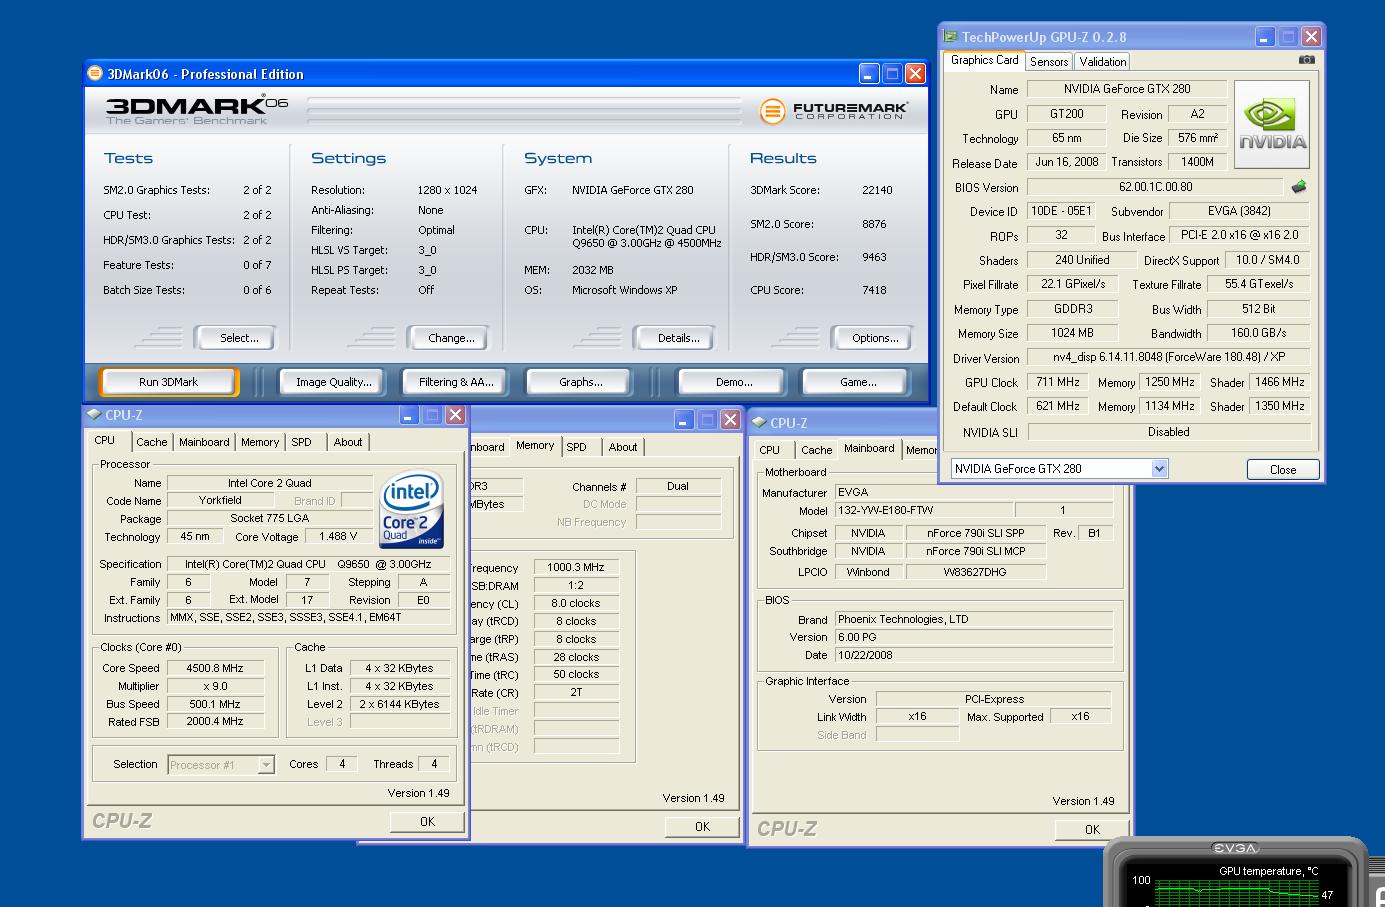The image size is (1385, 907).
Task: Select the Graphics Card tab in GPU-Z
Action: point(984,60)
